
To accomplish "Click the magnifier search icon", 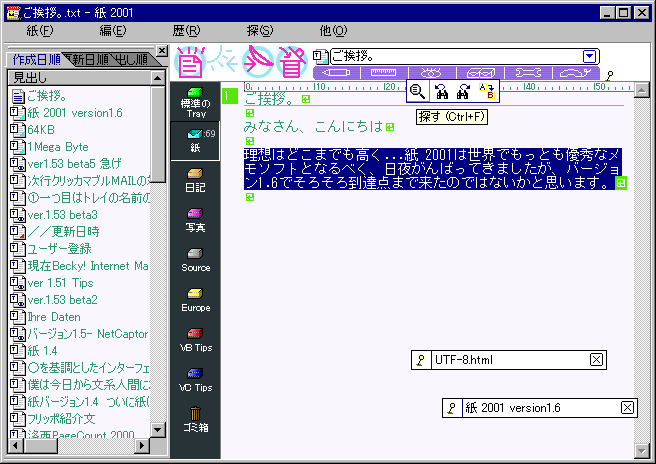I will coord(418,91).
